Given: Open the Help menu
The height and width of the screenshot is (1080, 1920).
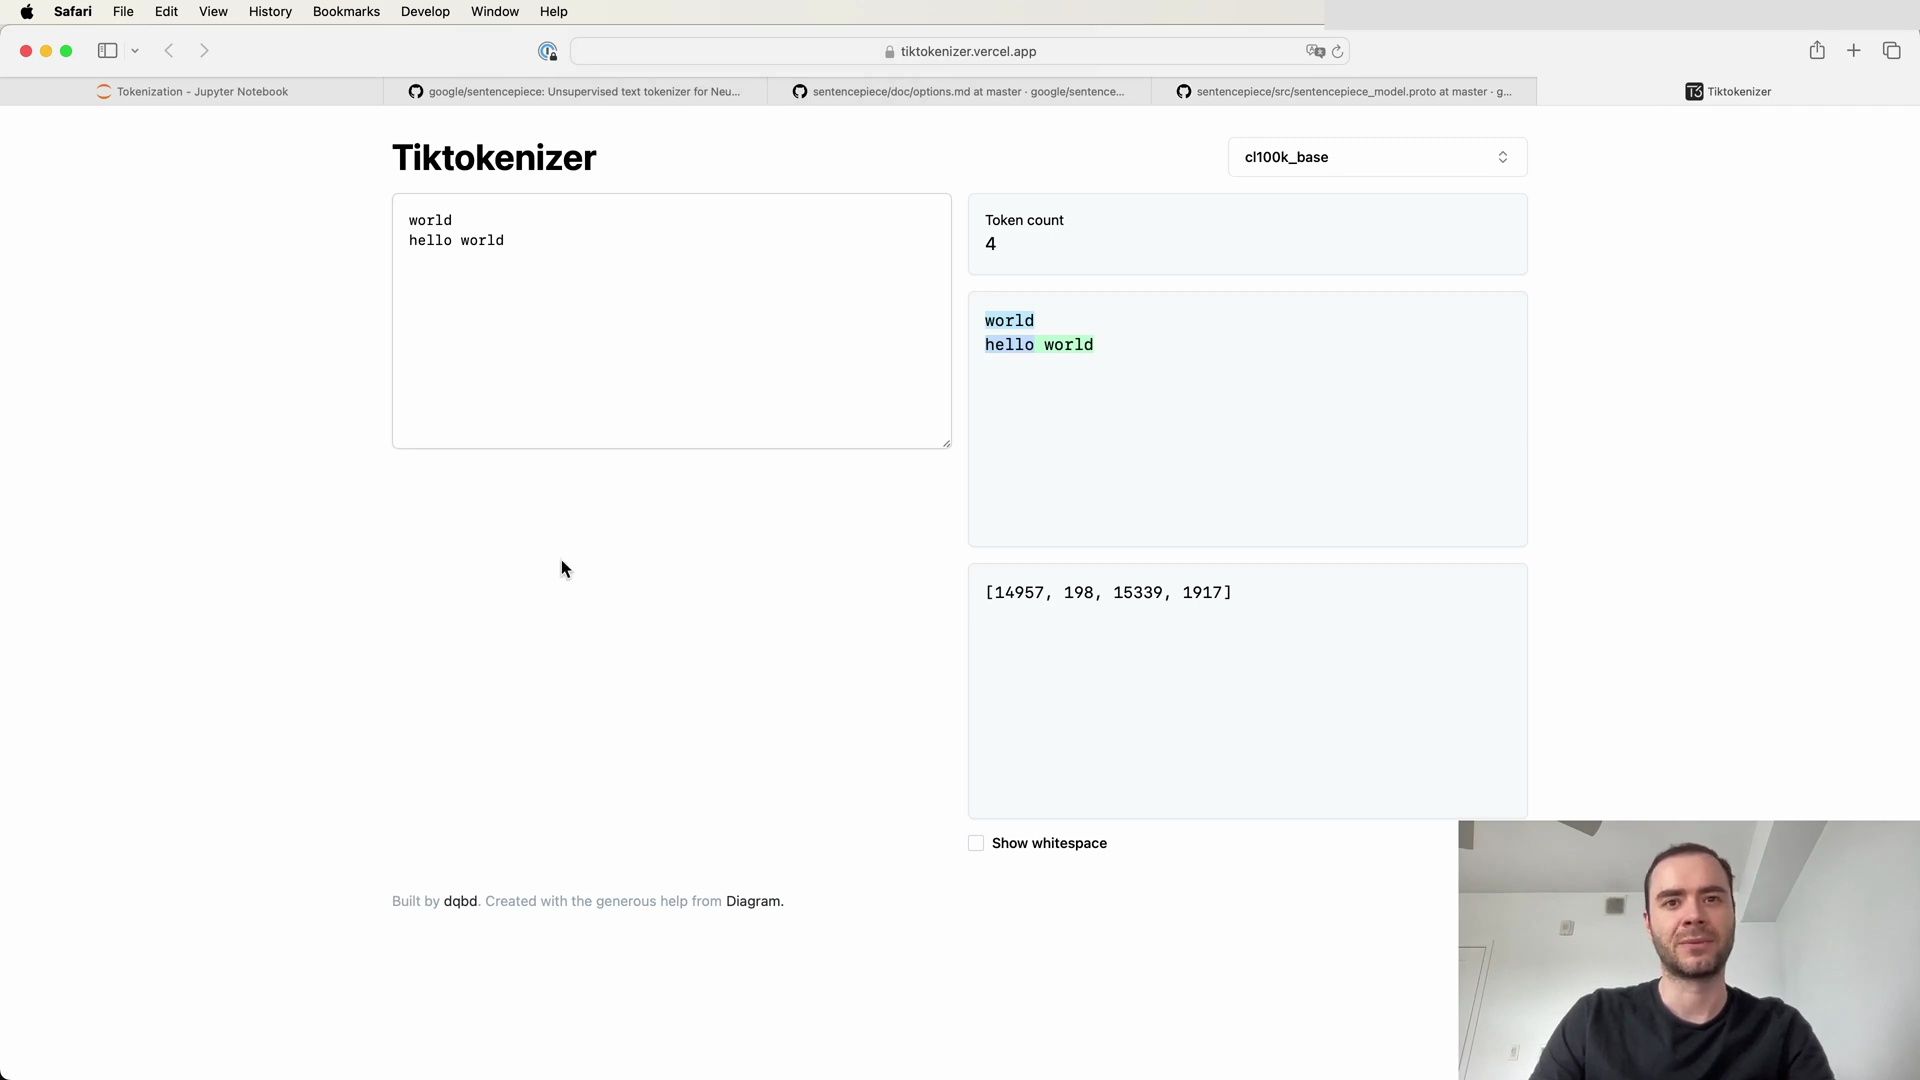Looking at the screenshot, I should (553, 12).
